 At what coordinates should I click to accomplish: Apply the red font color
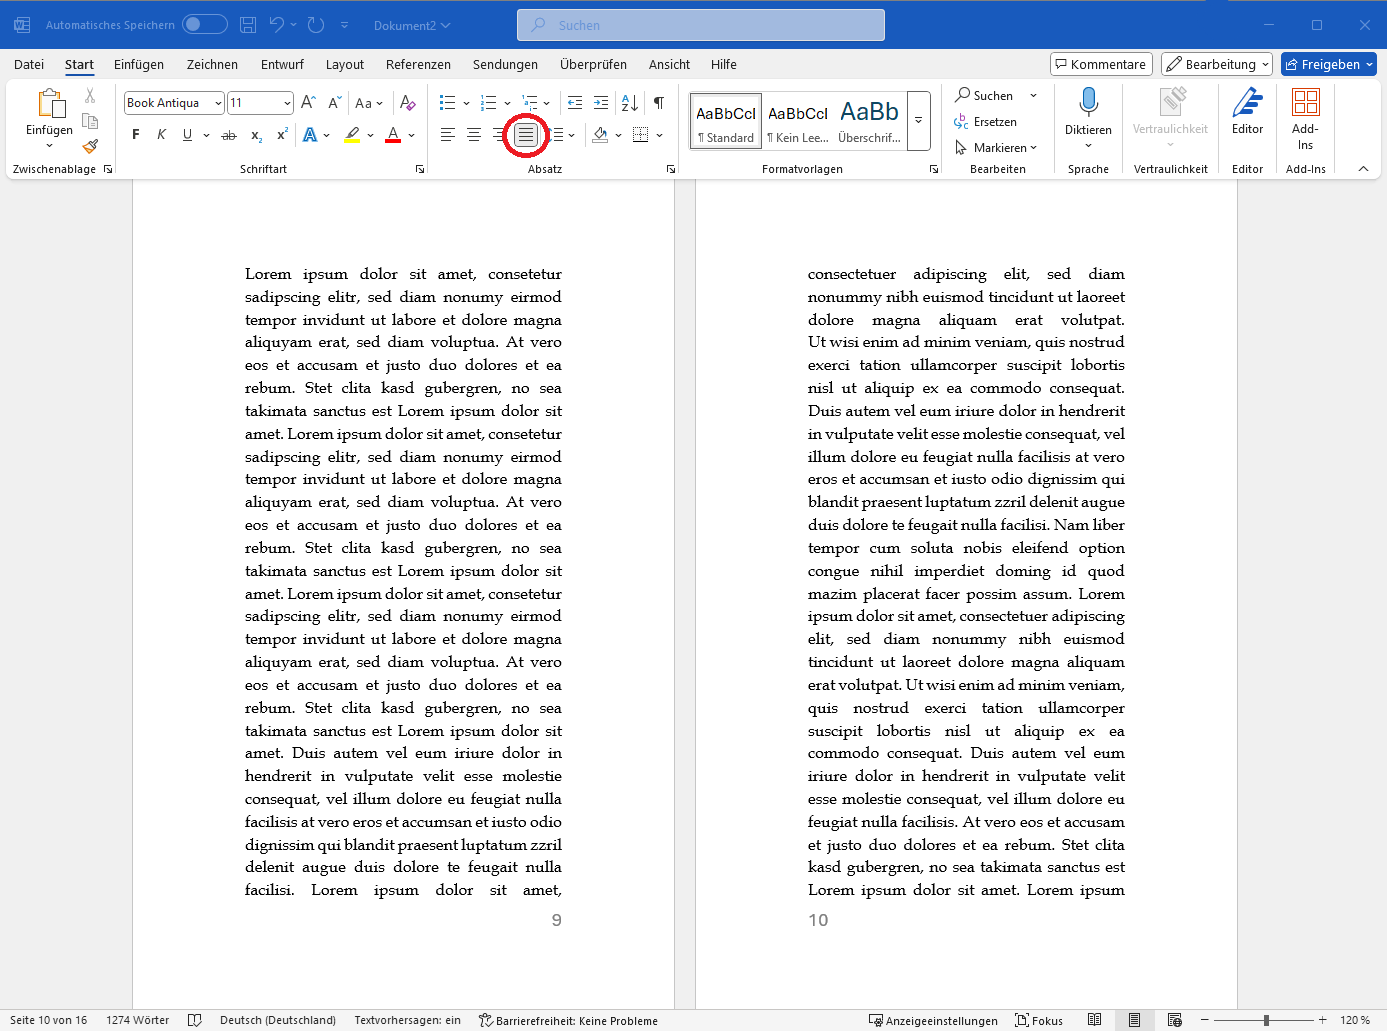tap(393, 135)
